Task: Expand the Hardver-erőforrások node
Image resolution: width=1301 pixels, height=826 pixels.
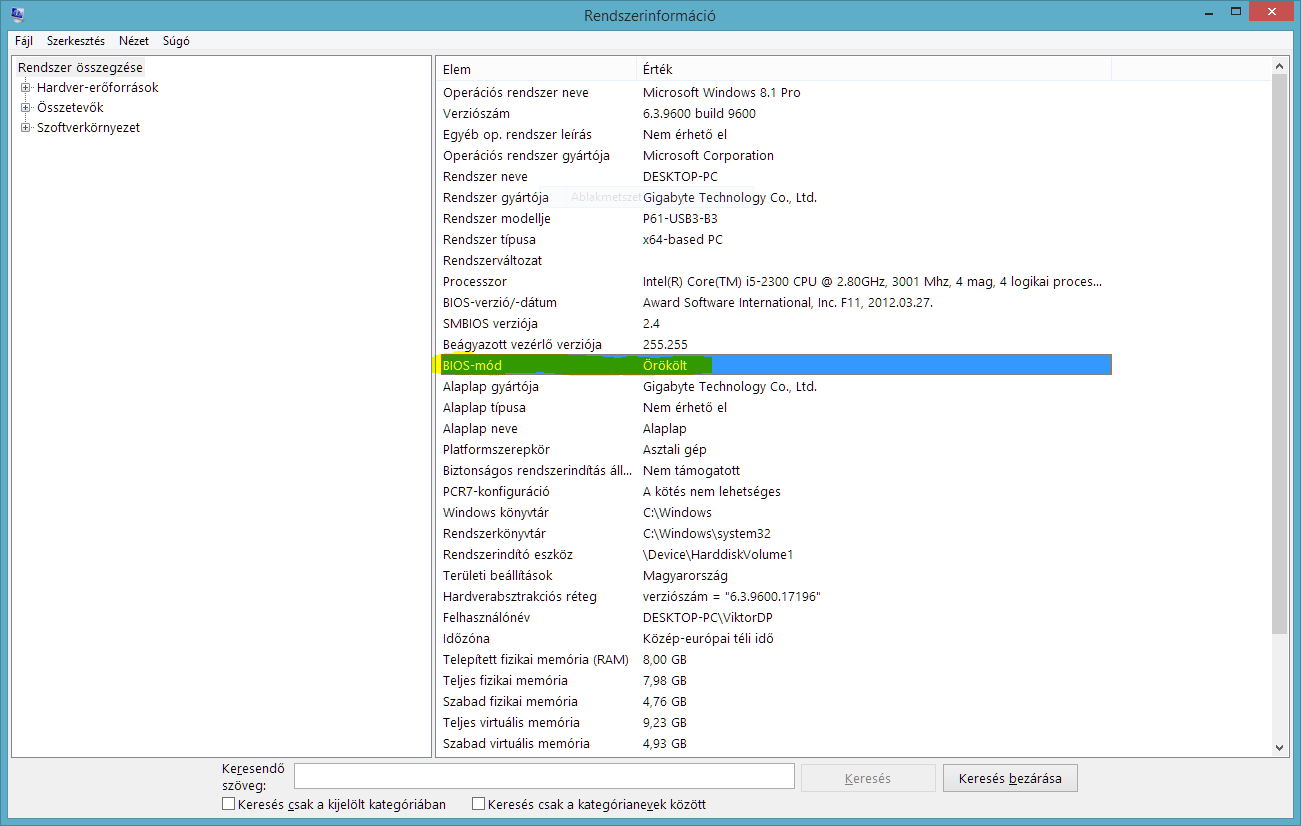Action: pos(26,88)
